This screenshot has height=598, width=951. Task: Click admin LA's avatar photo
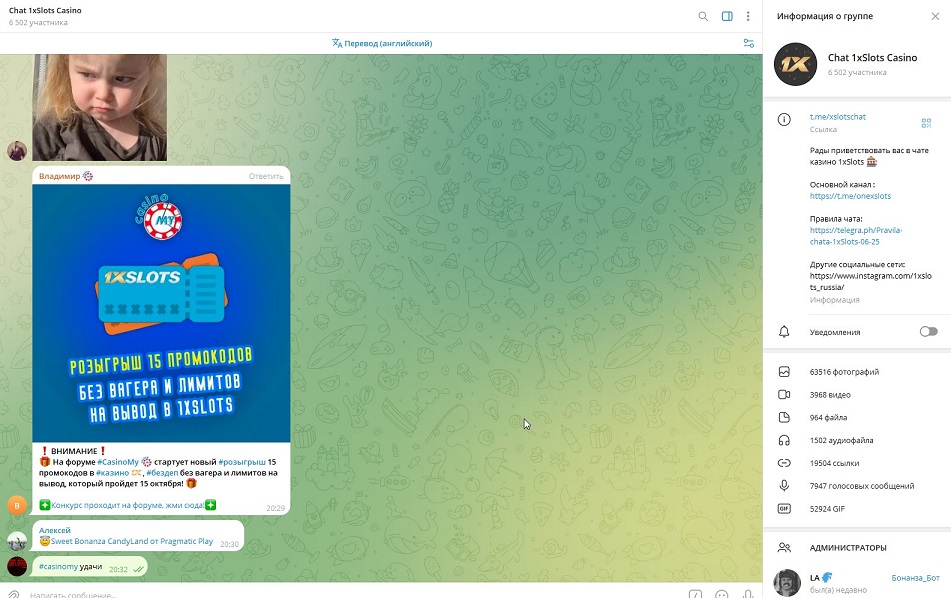(787, 583)
